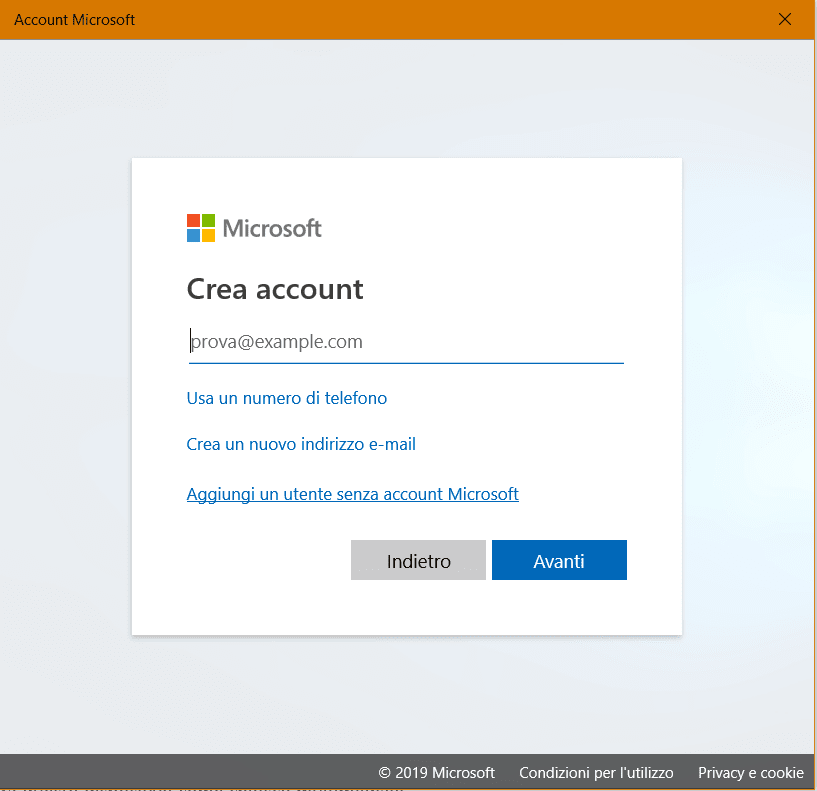Continue with the Avanti button

(559, 560)
